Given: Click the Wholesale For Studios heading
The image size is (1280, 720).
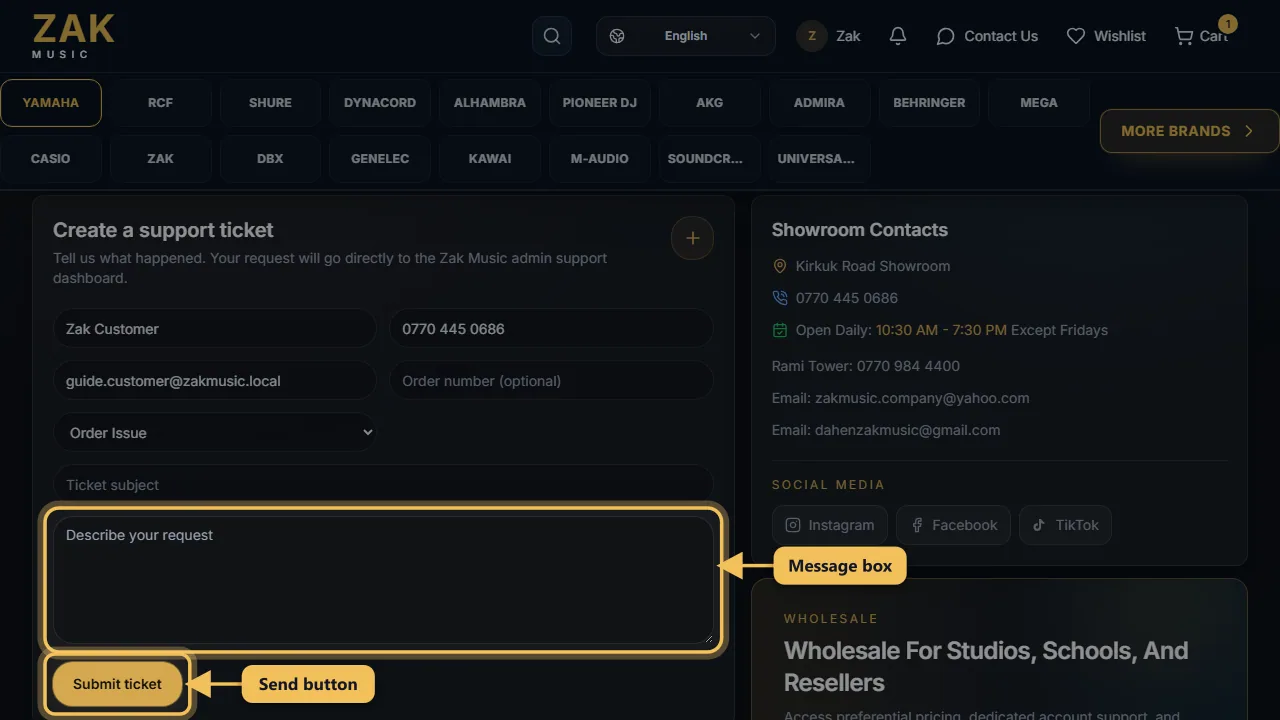Looking at the screenshot, I should (986, 667).
